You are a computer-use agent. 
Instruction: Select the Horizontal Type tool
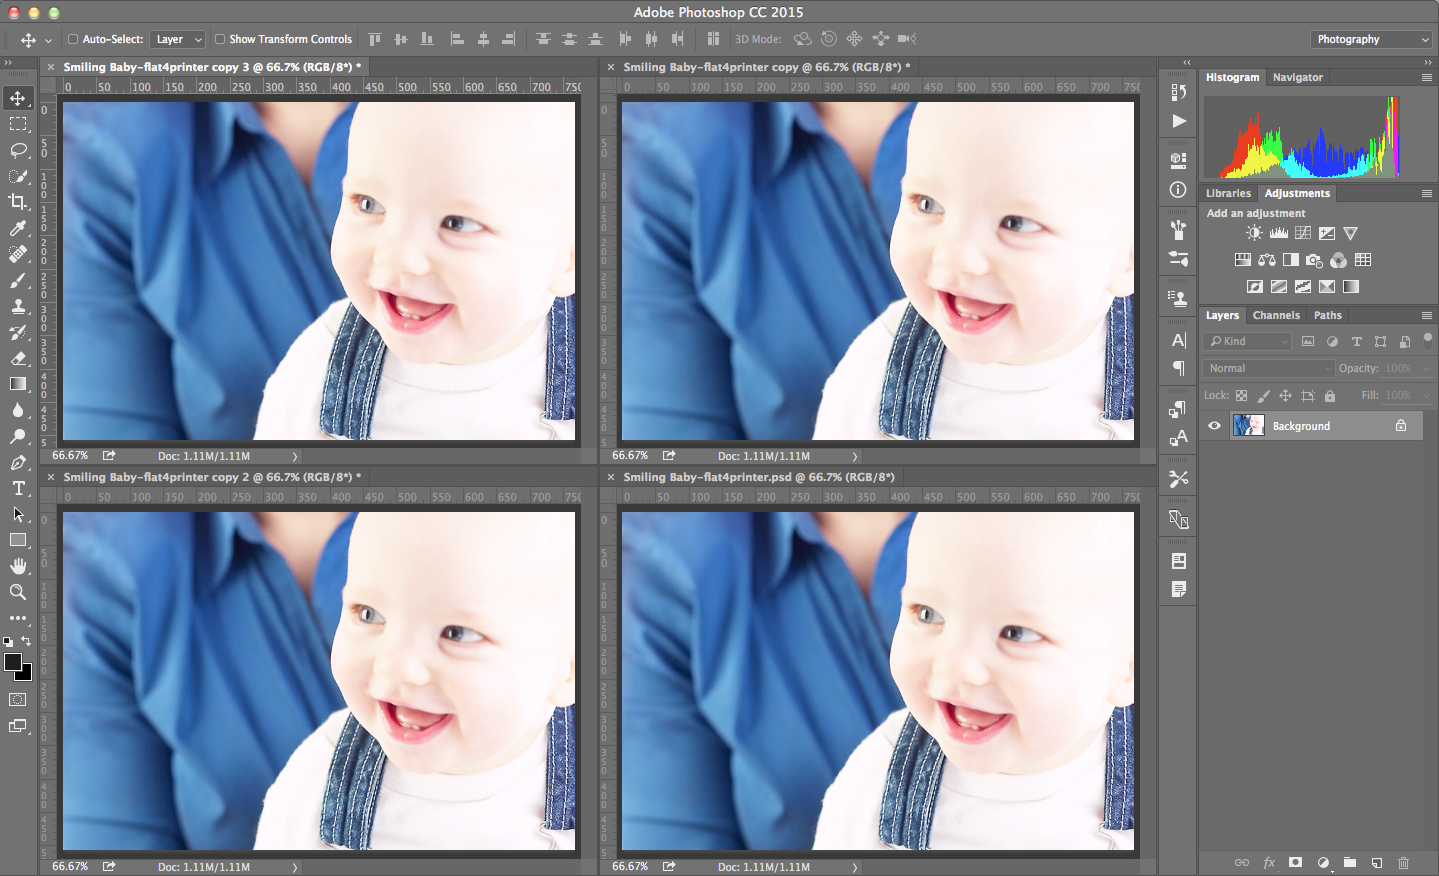(17, 488)
